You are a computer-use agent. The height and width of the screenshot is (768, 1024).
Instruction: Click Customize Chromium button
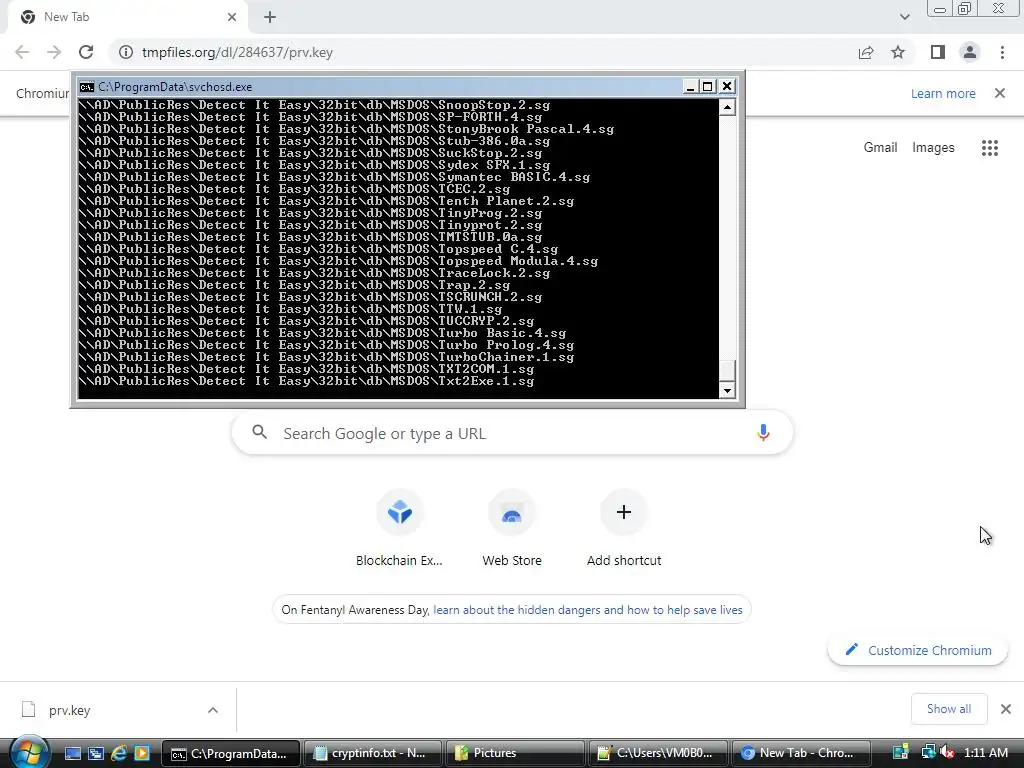(918, 650)
